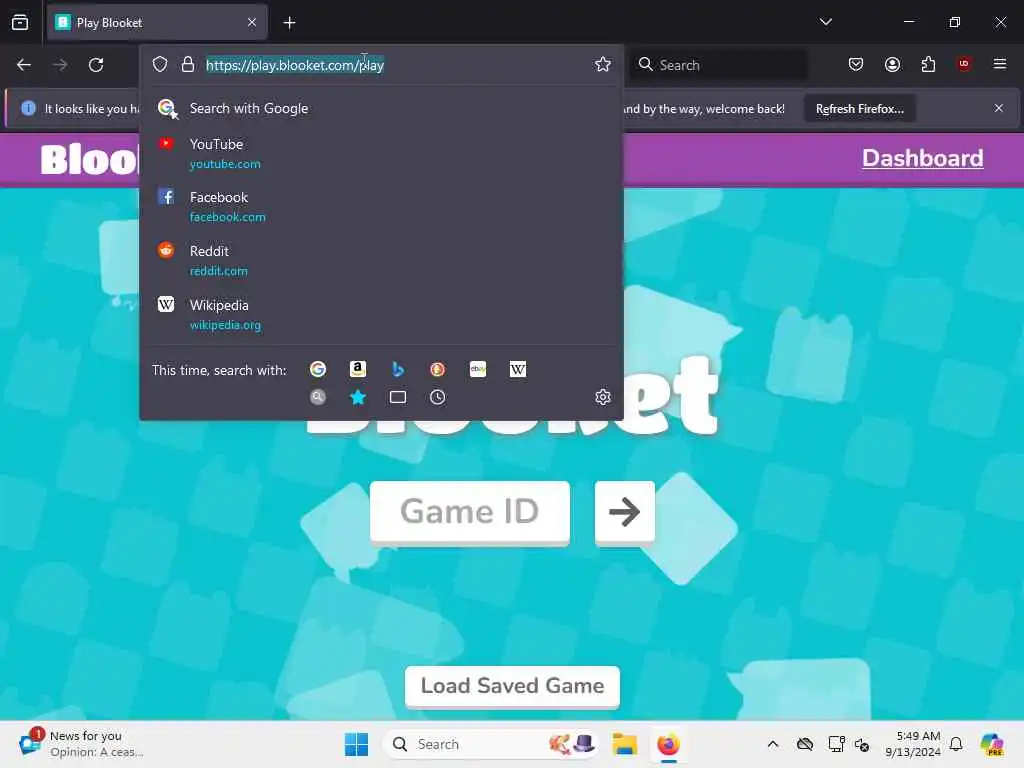
Task: Click the Blooket logo in header
Action: point(89,159)
